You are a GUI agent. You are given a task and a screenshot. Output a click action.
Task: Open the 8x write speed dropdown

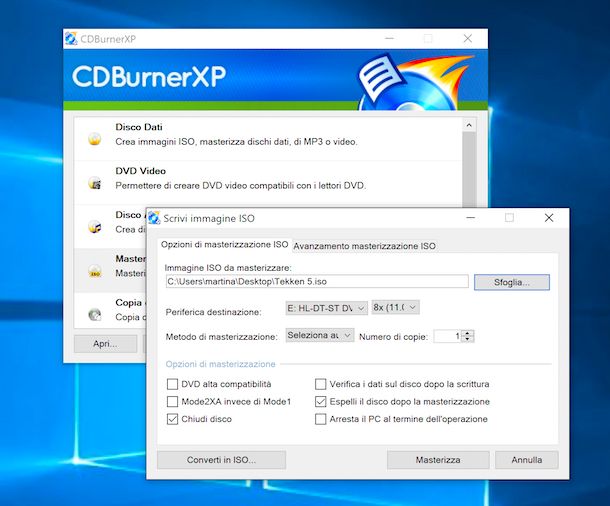396,307
